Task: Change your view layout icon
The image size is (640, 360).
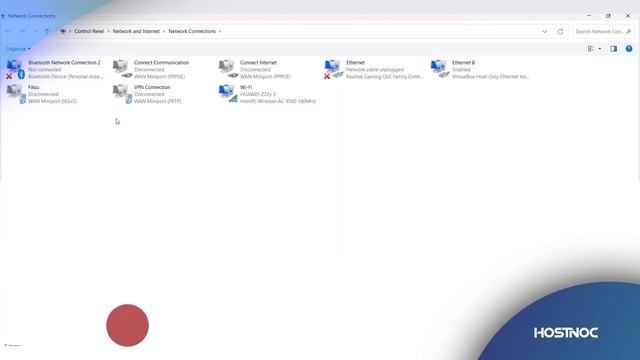Action: point(591,49)
